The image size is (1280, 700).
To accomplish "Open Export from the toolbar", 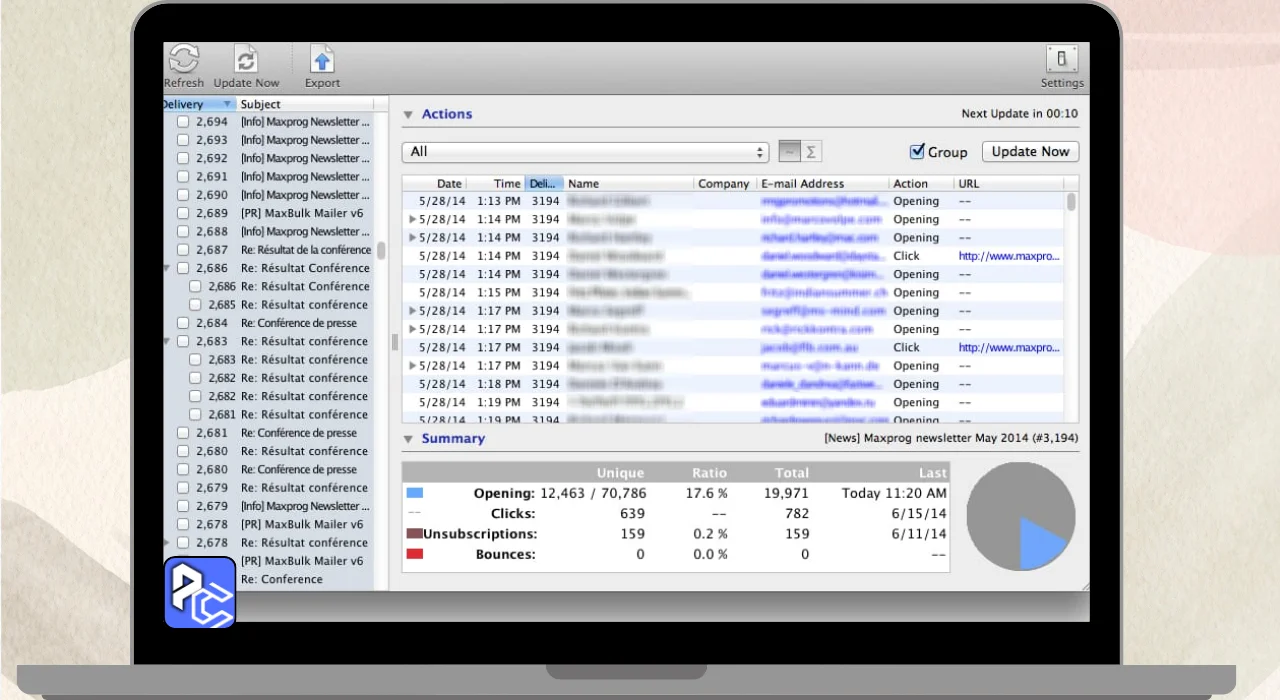I will 321,59.
